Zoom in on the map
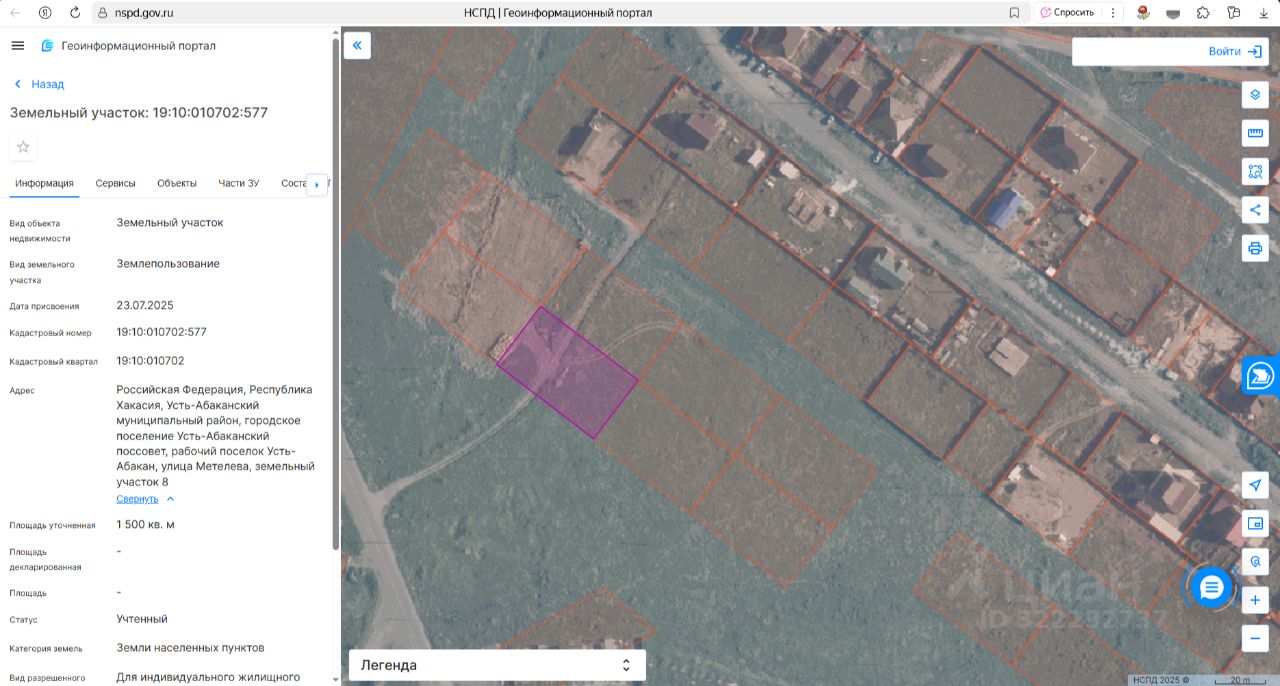The image size is (1280, 686). [x=1256, y=600]
